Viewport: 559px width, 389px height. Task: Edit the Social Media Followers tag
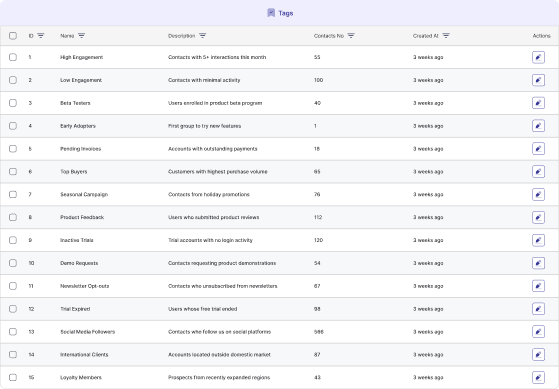tap(538, 332)
